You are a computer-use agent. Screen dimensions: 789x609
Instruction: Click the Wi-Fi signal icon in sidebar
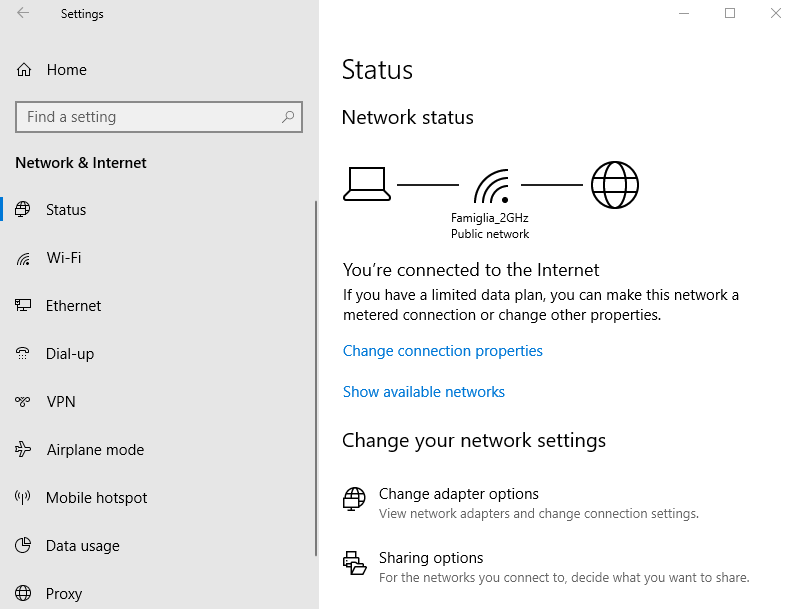(23, 258)
